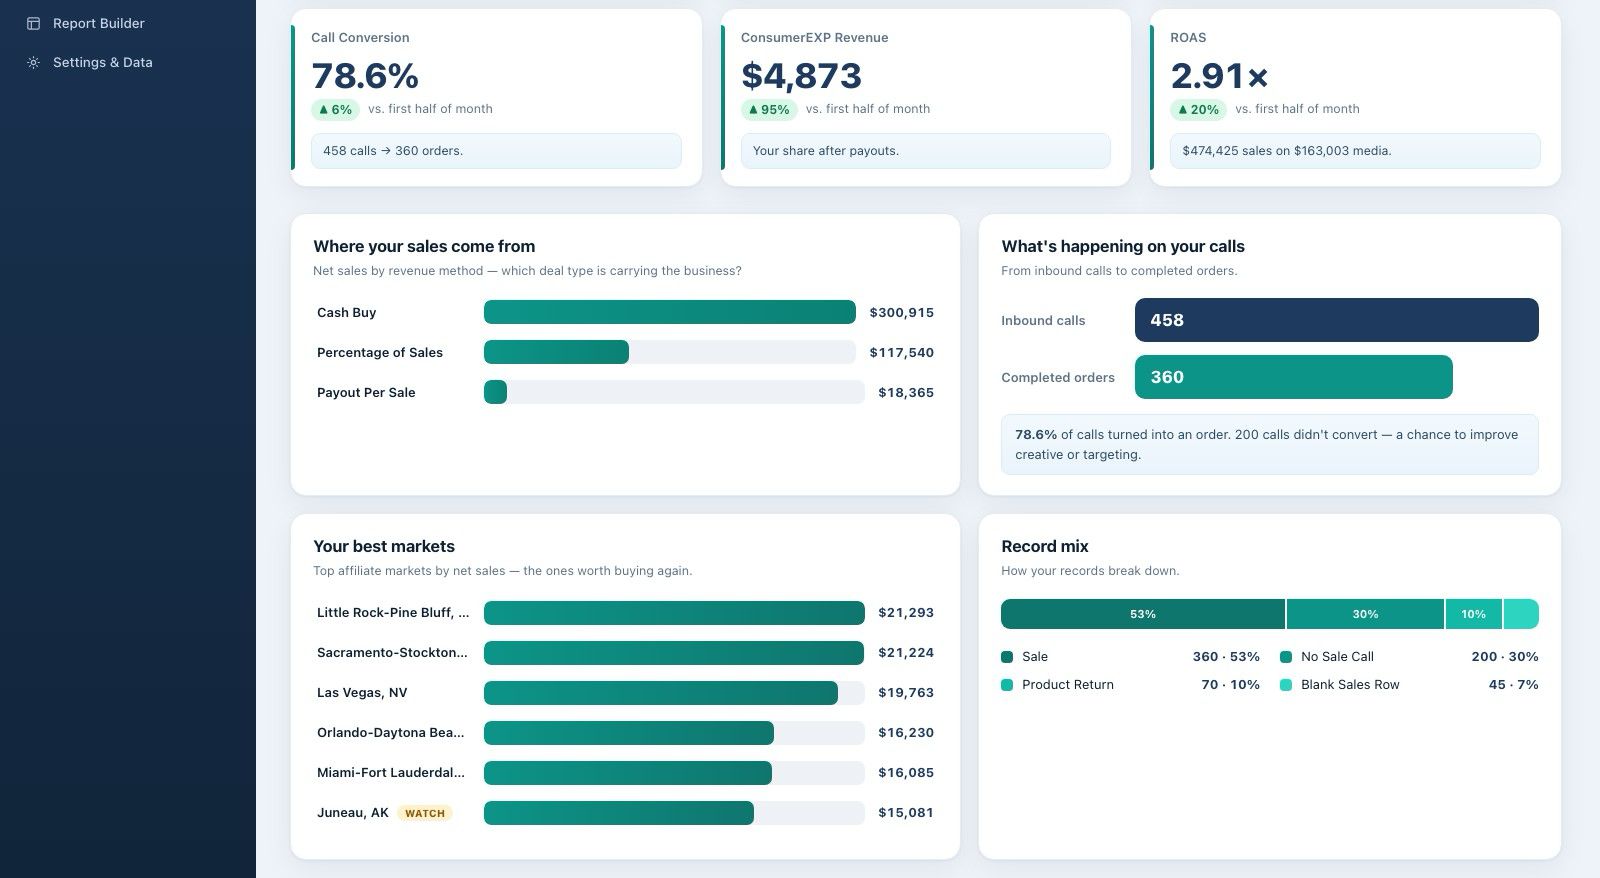Click the Payout Per Sale bar
The width and height of the screenshot is (1600, 878).
(x=495, y=392)
